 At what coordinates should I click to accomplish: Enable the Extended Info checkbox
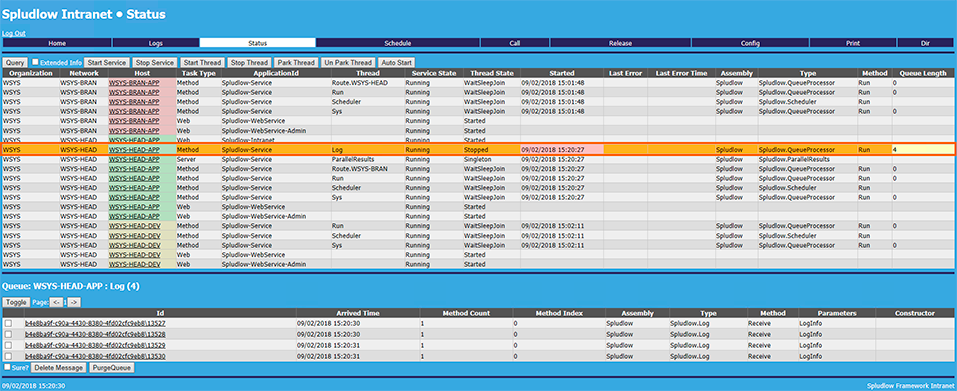[35, 62]
